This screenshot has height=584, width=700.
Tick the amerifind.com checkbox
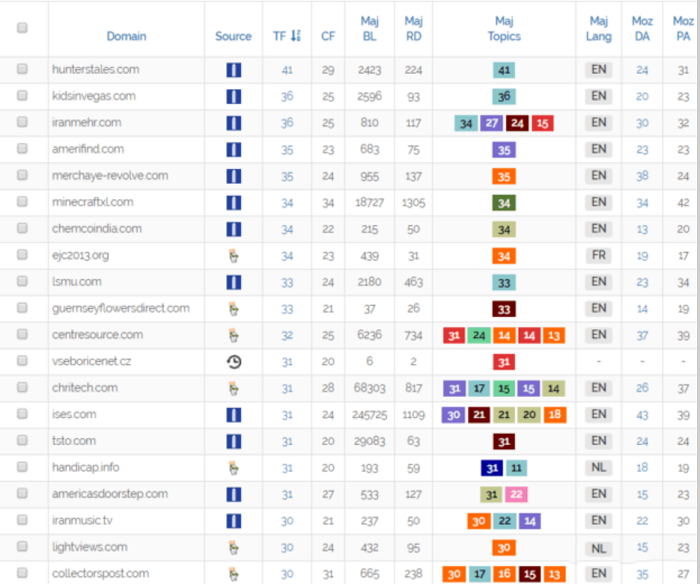[x=22, y=149]
